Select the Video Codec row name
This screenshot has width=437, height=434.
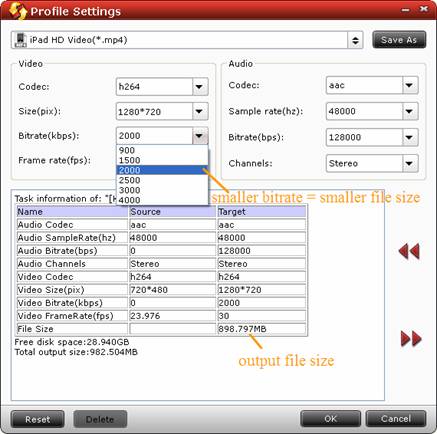72,277
